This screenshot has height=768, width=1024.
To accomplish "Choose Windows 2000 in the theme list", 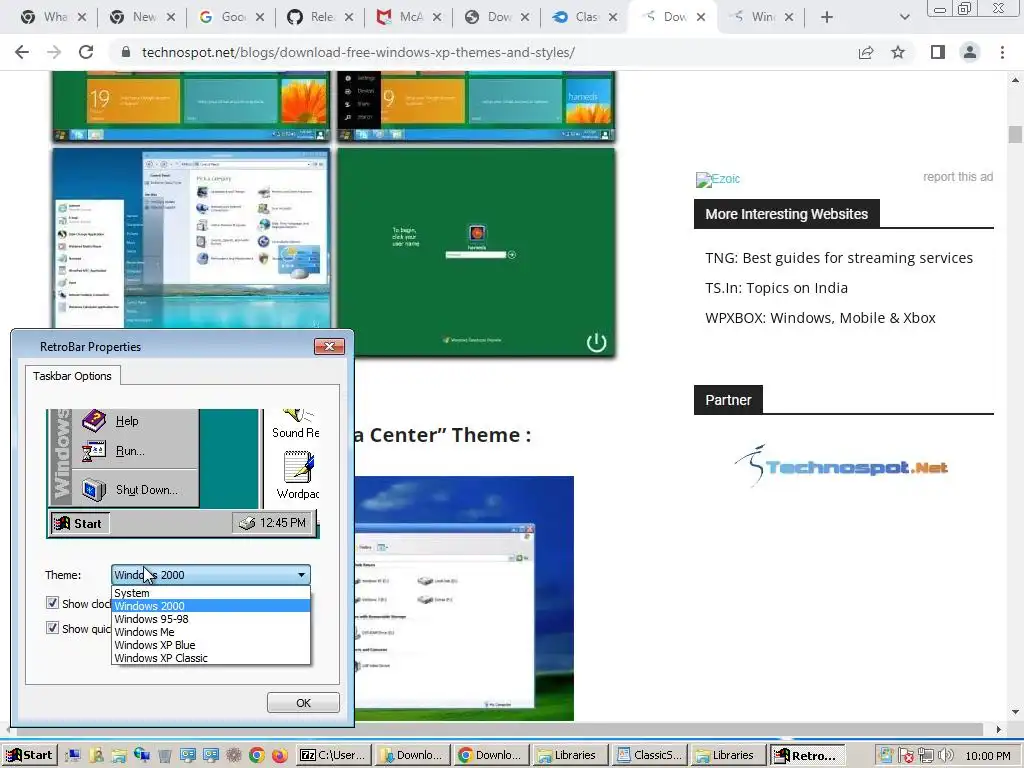I will [211, 606].
